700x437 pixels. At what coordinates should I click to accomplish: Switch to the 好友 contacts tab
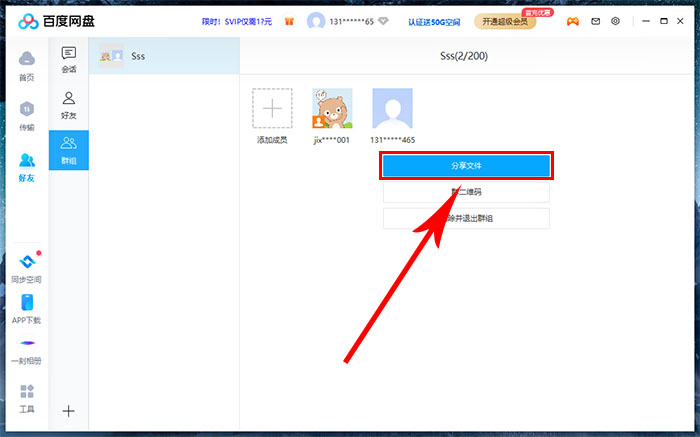pos(69,106)
